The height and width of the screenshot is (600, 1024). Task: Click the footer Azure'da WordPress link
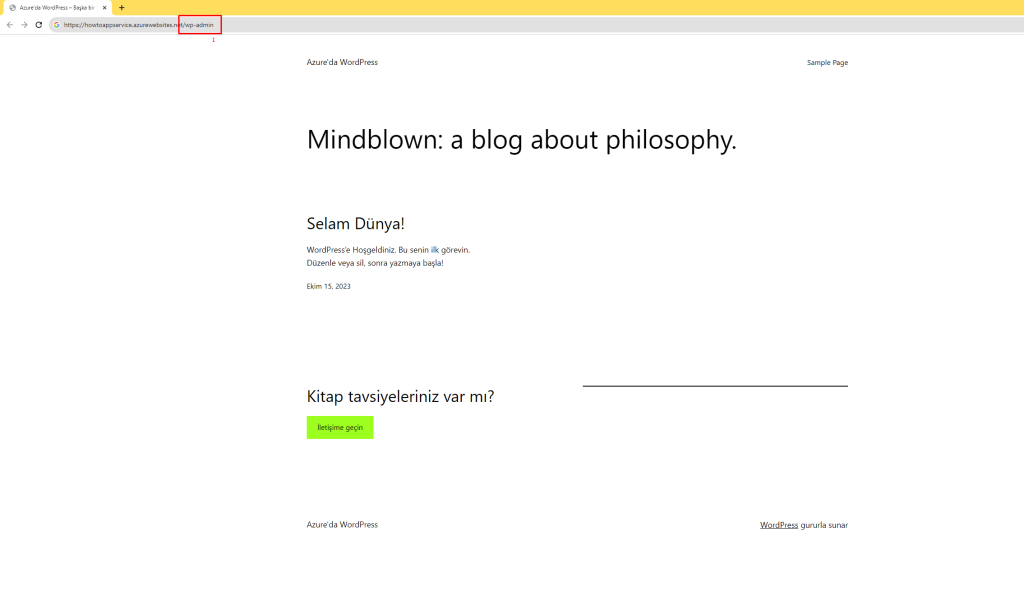342,524
